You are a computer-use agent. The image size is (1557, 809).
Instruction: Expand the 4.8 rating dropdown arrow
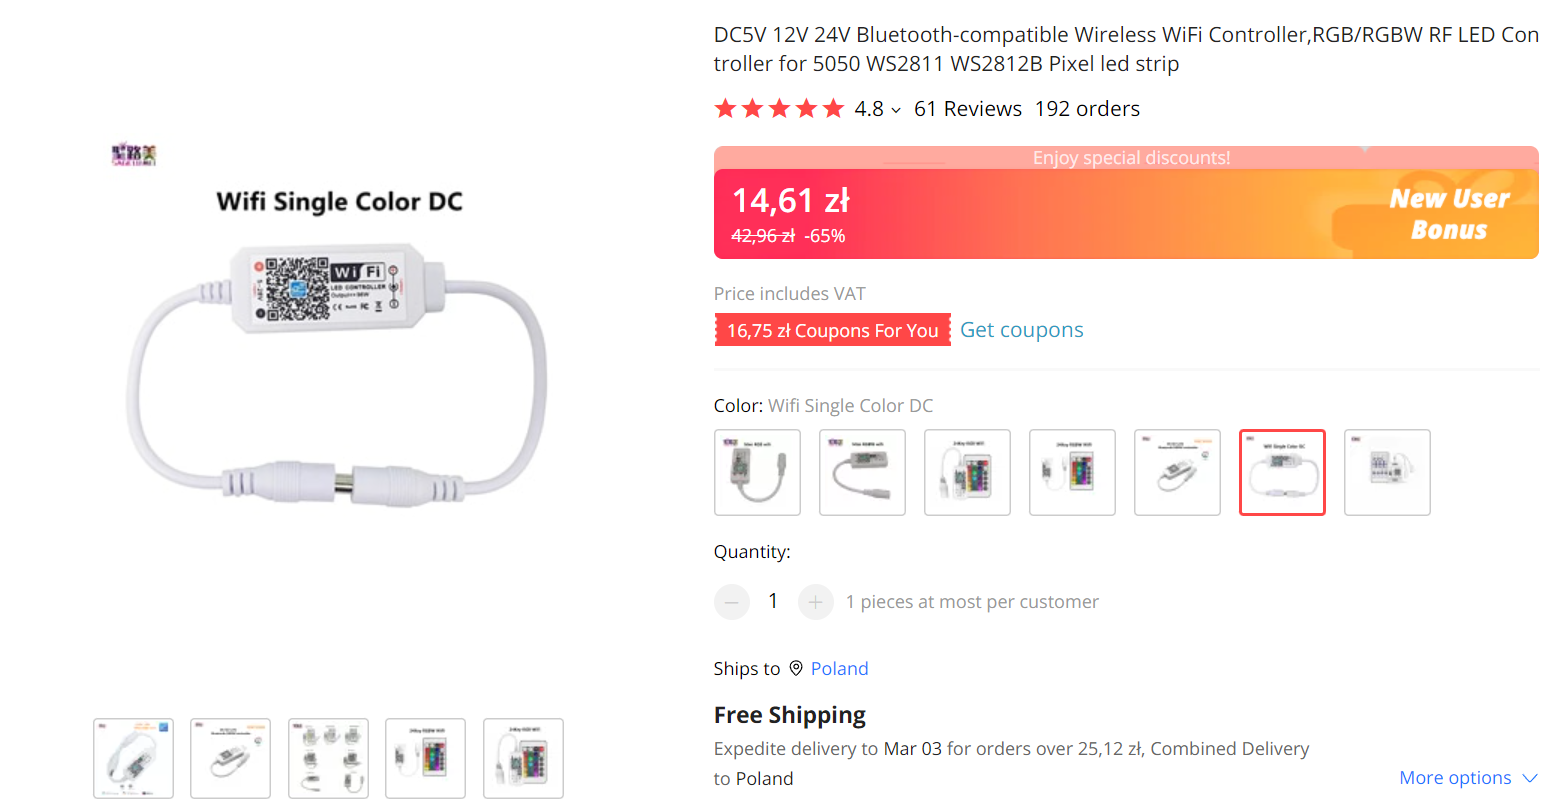[x=896, y=110]
